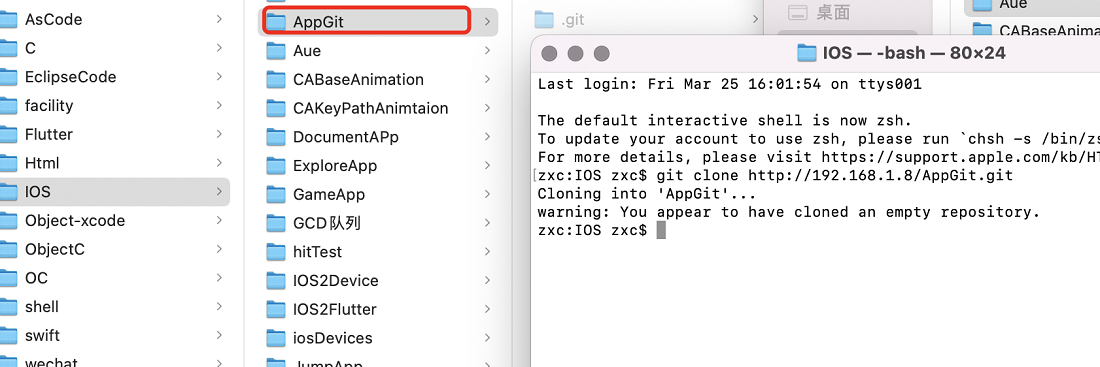
Task: Select the AppGit folder icon
Action: point(276,22)
